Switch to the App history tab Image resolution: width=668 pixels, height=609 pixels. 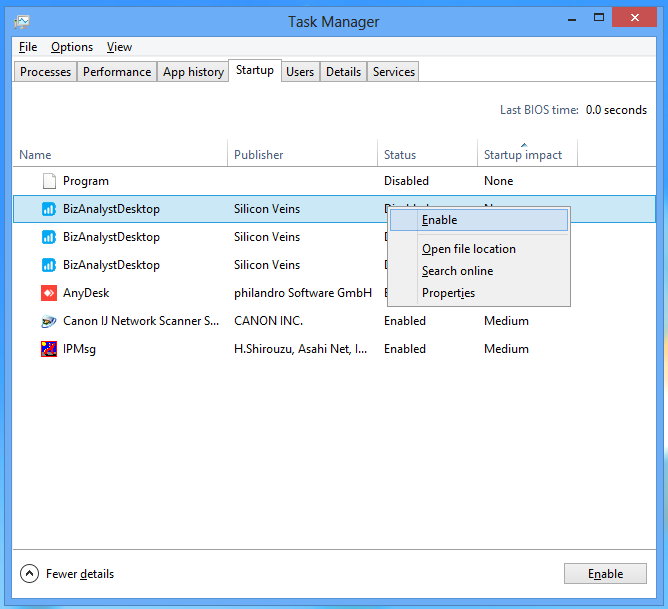coord(193,72)
